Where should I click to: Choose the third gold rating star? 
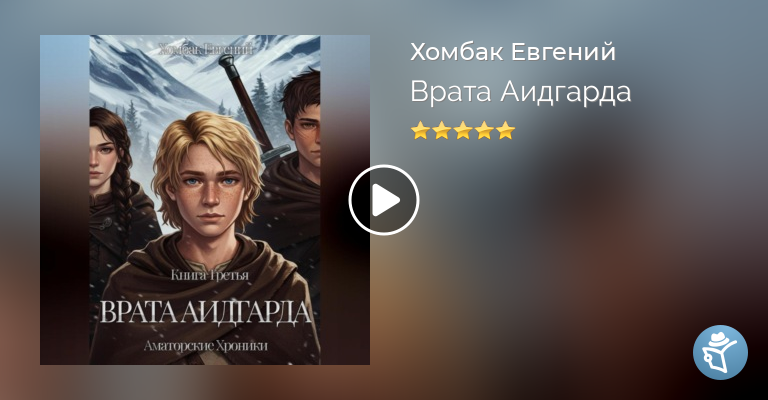click(462, 131)
